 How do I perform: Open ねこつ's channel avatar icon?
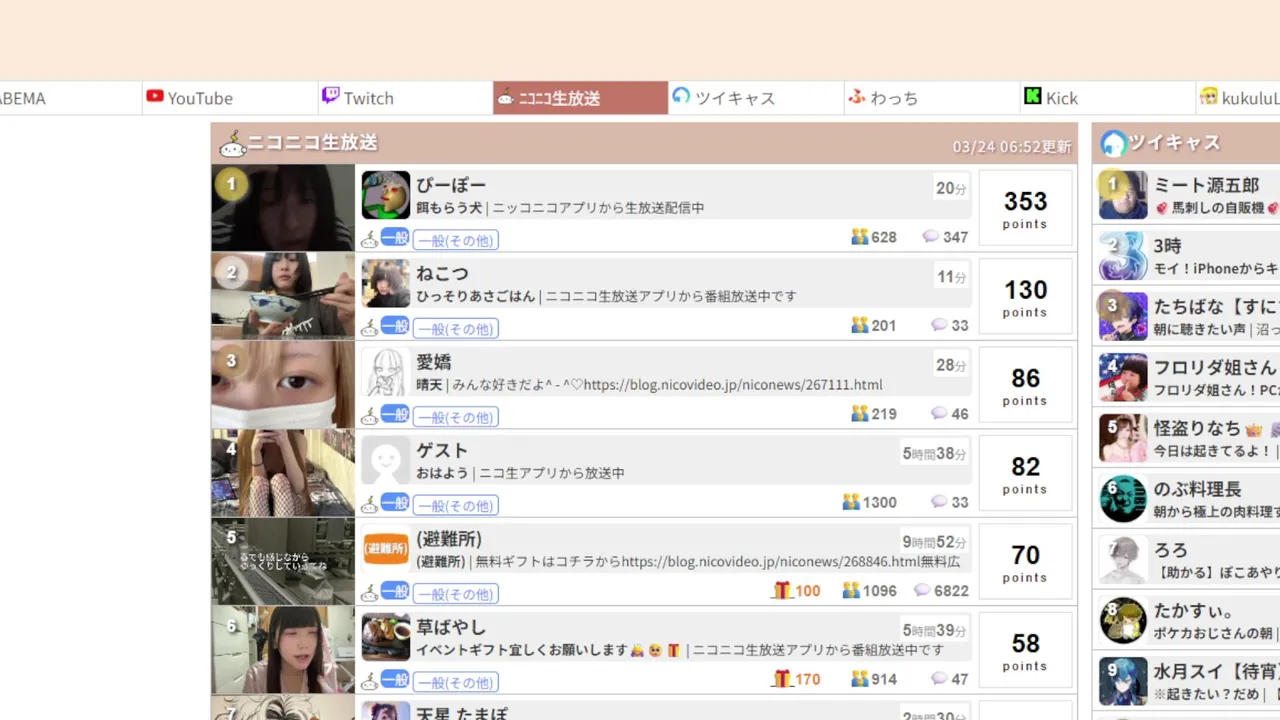(x=386, y=284)
